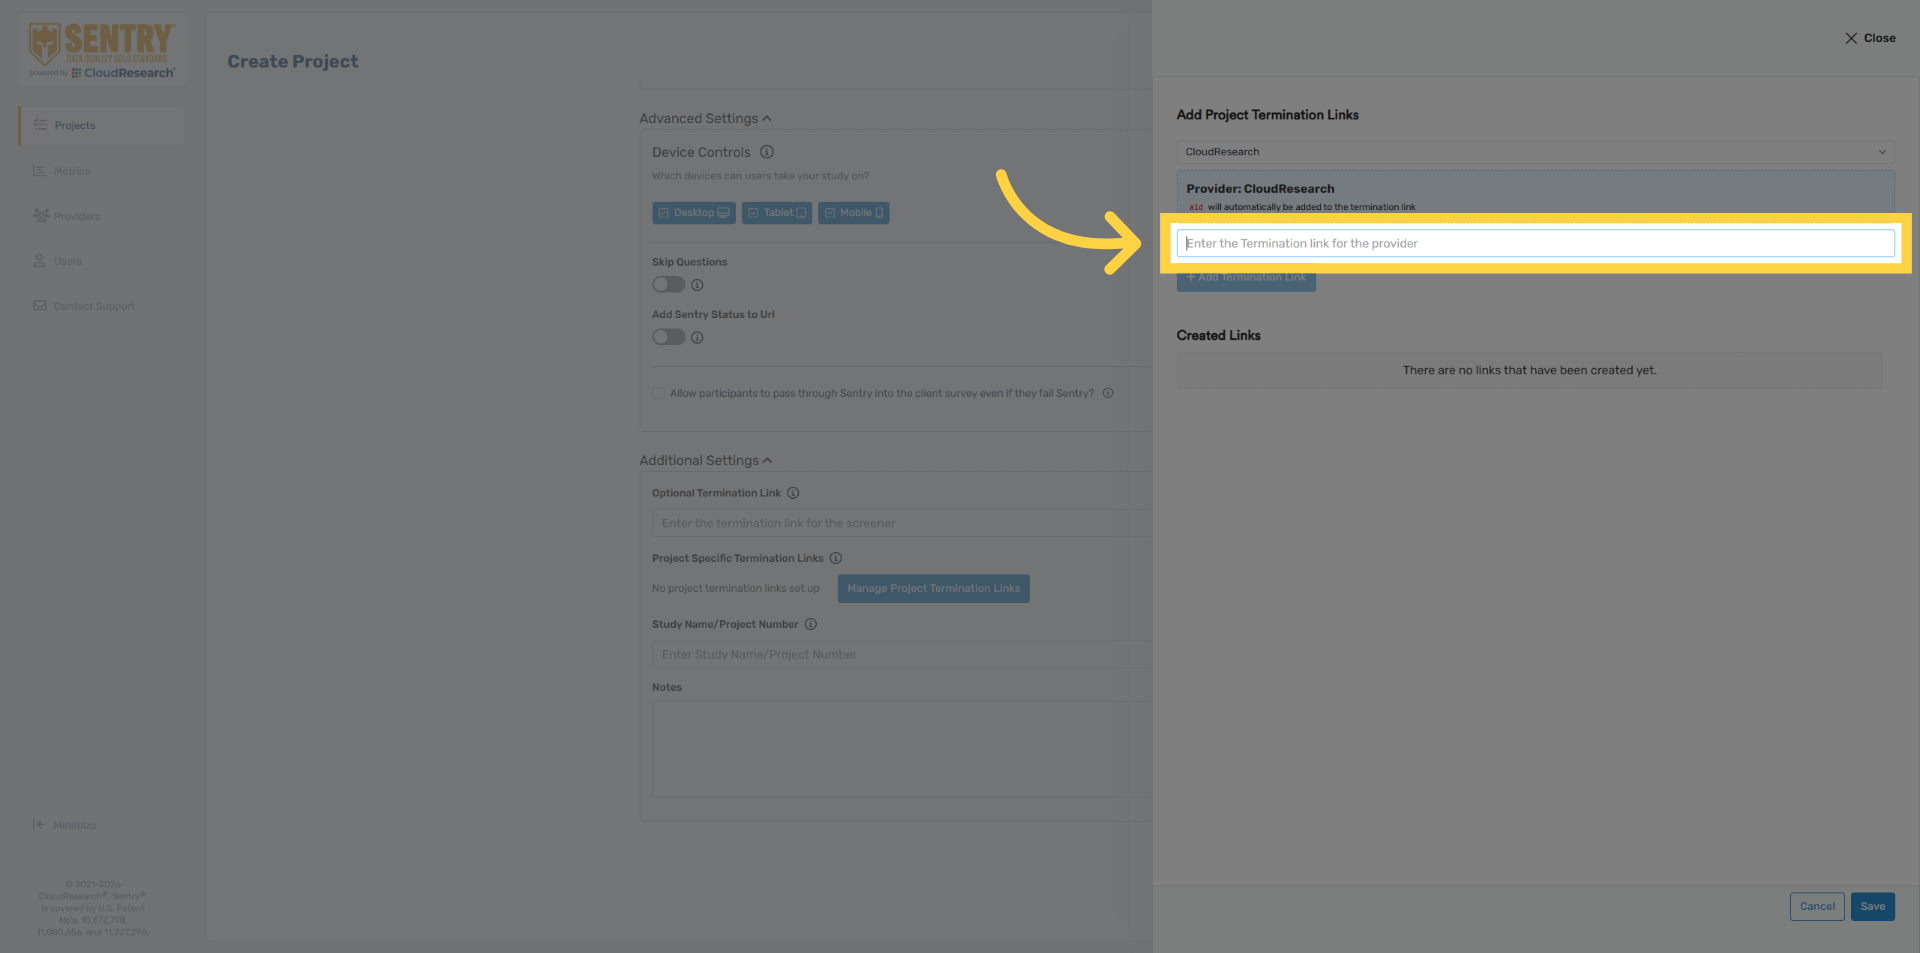Click the Device Controls info icon
Screen dimensions: 1920x953
767,152
